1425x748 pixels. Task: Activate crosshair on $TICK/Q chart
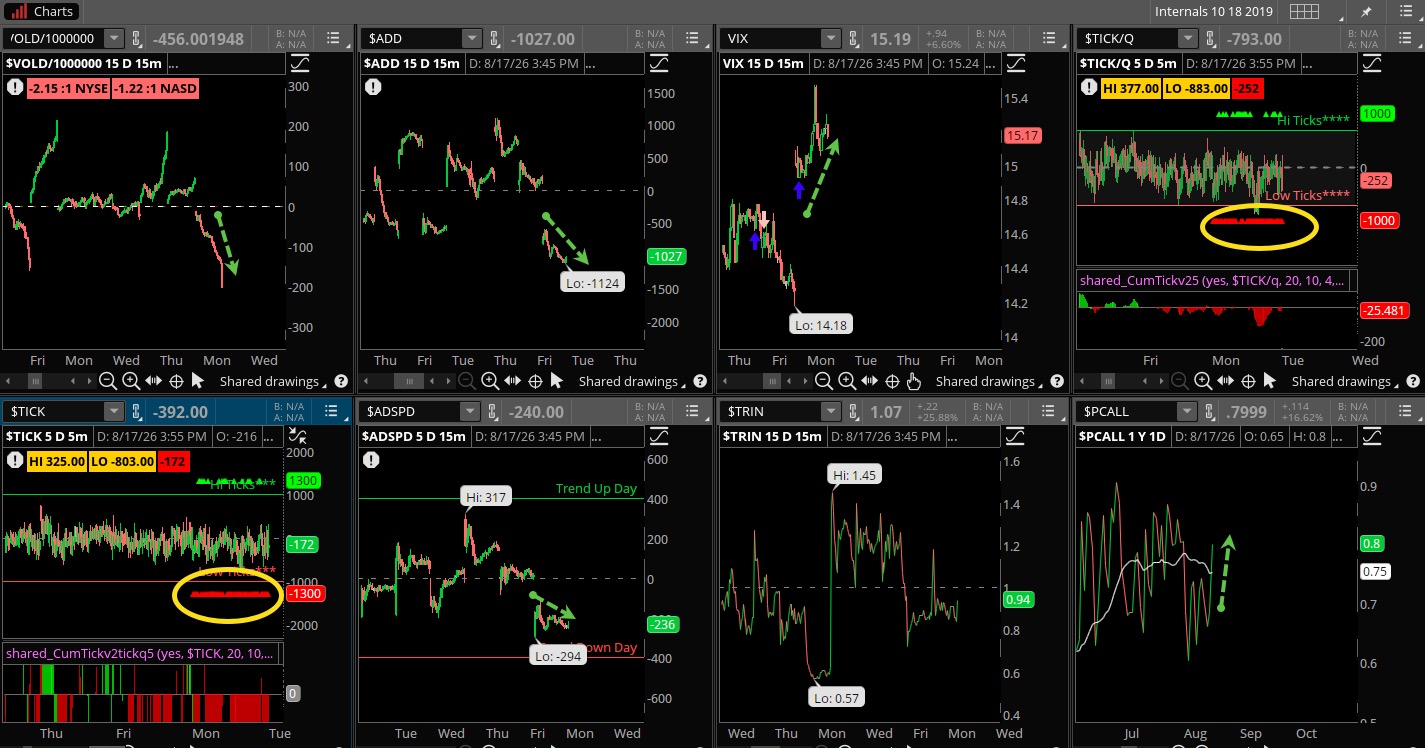(1248, 381)
